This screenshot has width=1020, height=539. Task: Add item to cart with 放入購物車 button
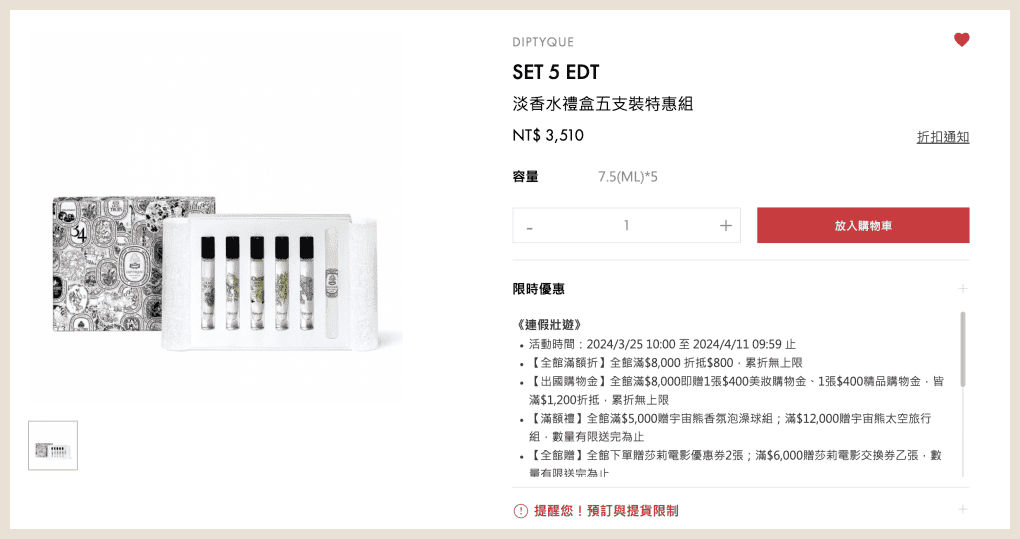[863, 226]
